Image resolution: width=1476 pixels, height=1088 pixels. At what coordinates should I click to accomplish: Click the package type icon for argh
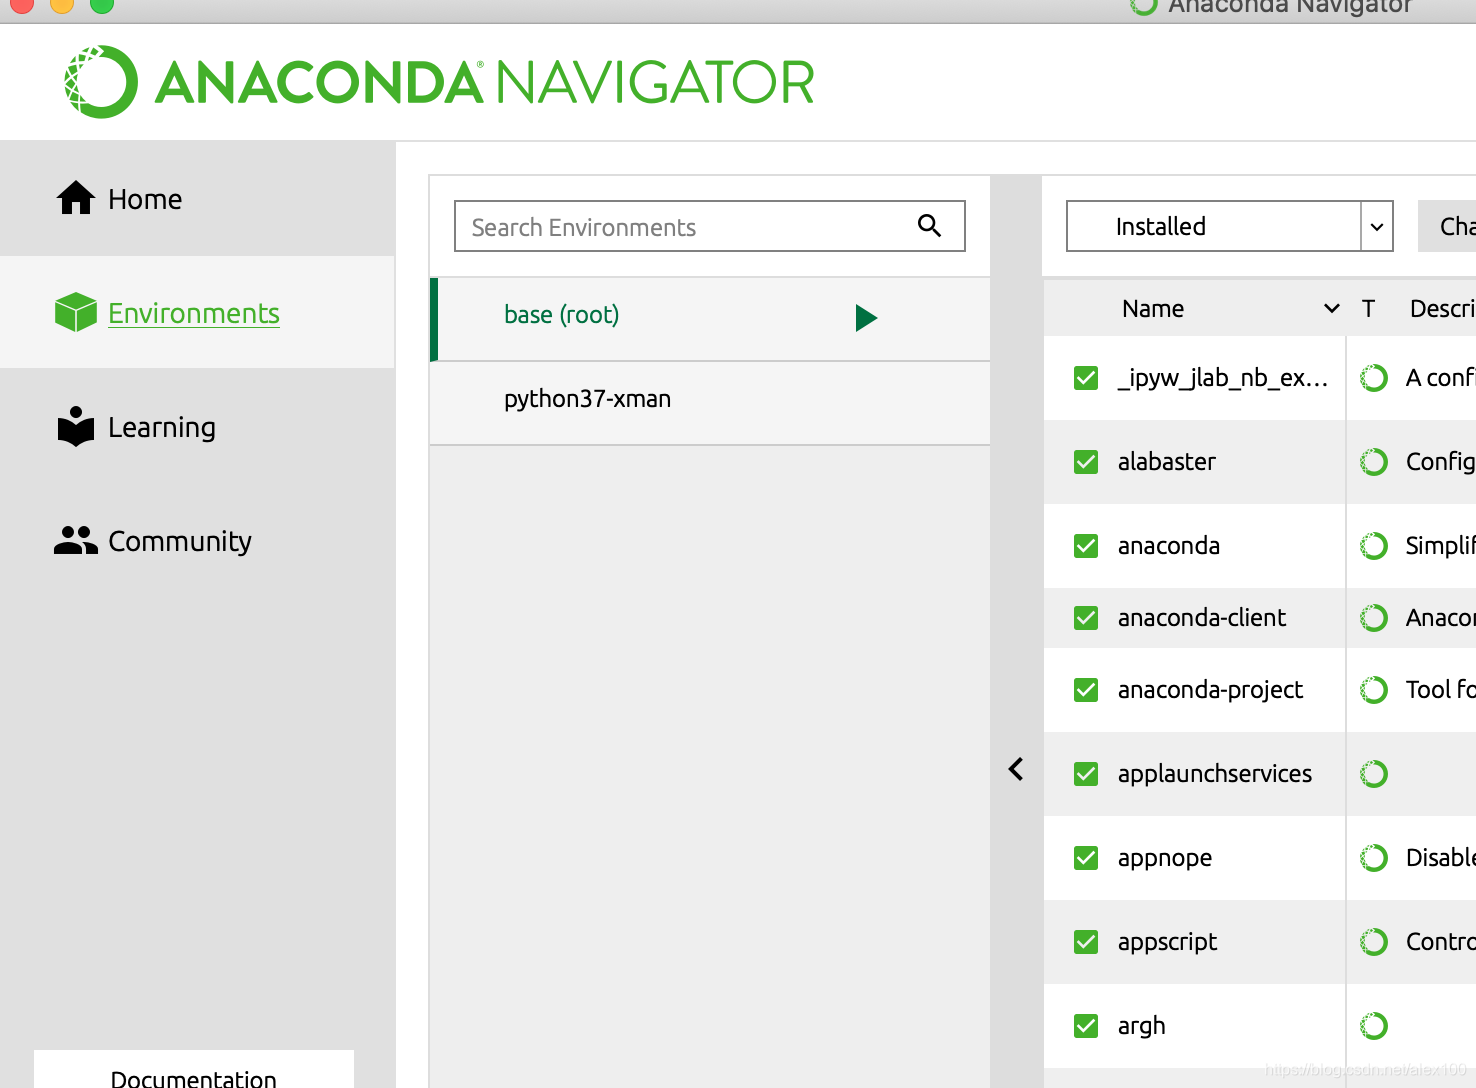tap(1374, 1026)
